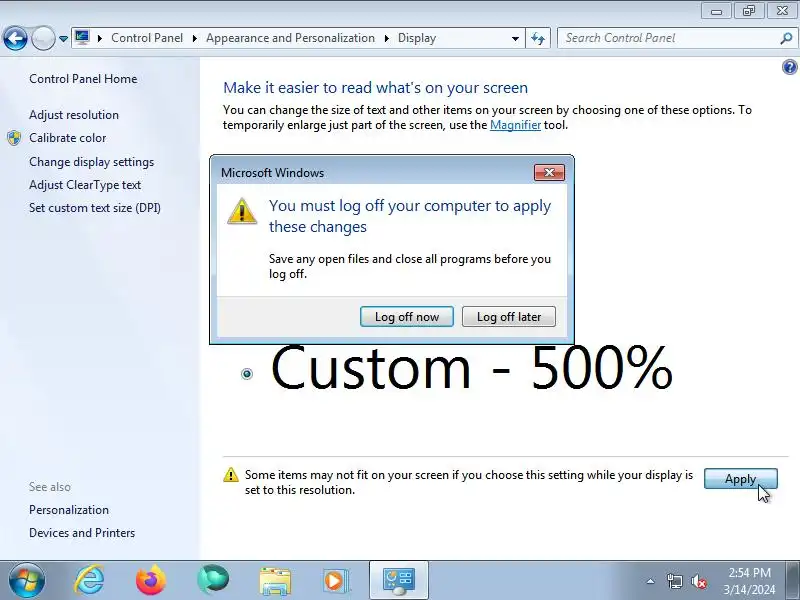
Task: Restore down the Control Panel window
Action: pyautogui.click(x=748, y=11)
